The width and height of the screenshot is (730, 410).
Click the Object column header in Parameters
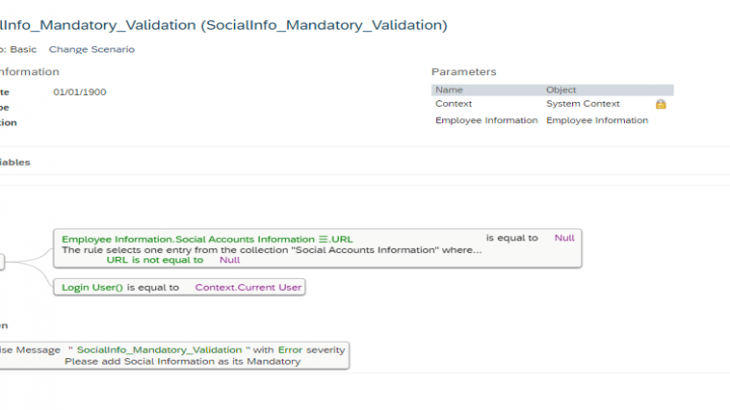pyautogui.click(x=561, y=90)
